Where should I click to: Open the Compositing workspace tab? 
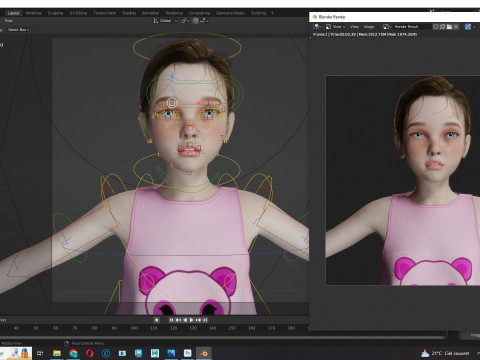point(199,13)
